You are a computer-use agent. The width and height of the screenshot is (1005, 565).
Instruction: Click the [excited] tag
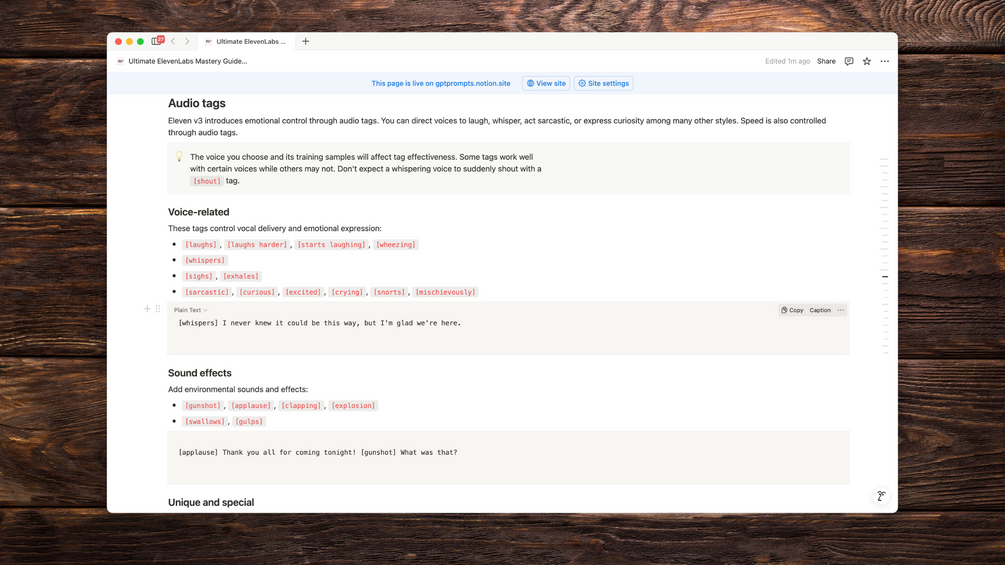point(303,292)
